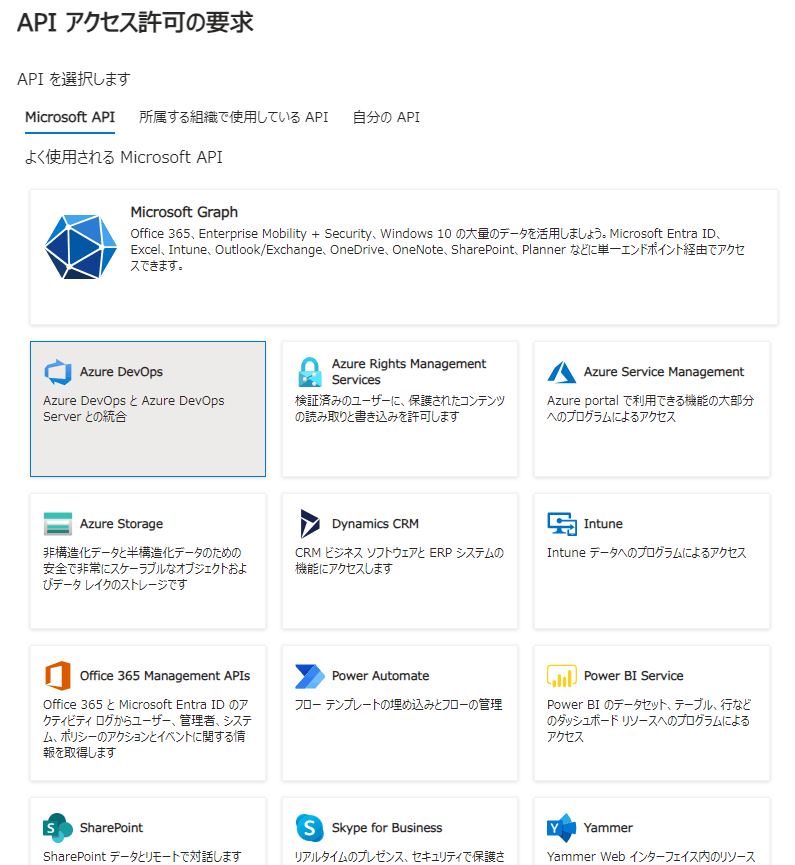Click 'CRM ビジネス ソフトウェアと ERP' description

(399, 560)
